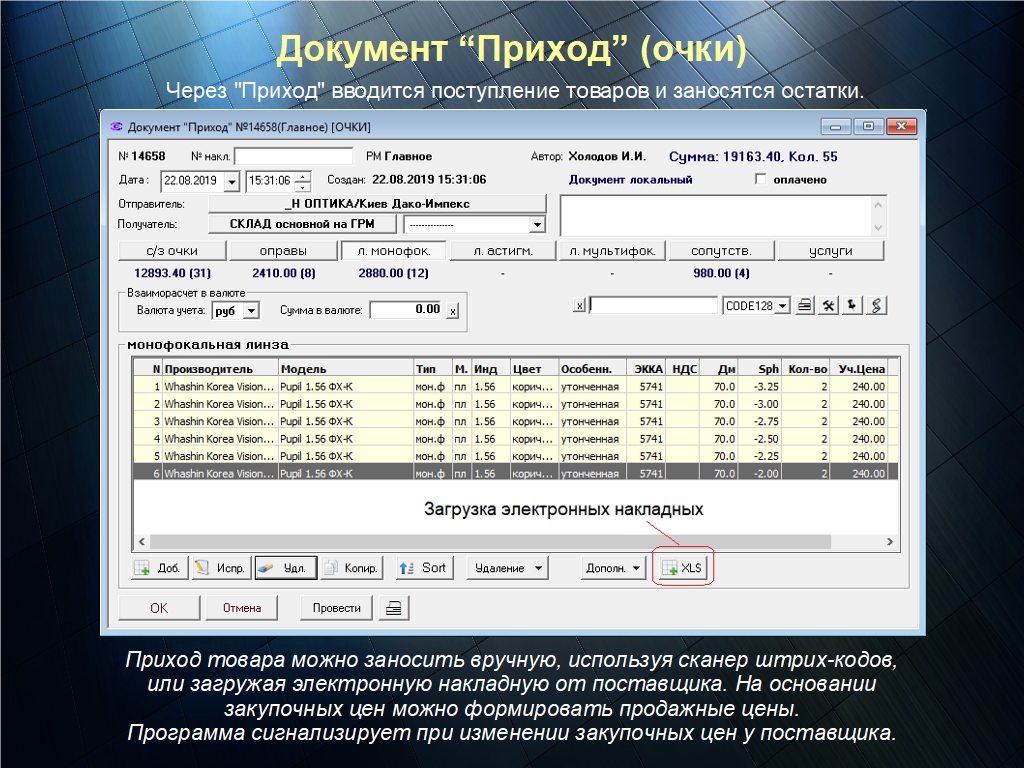
Task: Click the Доб. add row button
Action: 158,568
